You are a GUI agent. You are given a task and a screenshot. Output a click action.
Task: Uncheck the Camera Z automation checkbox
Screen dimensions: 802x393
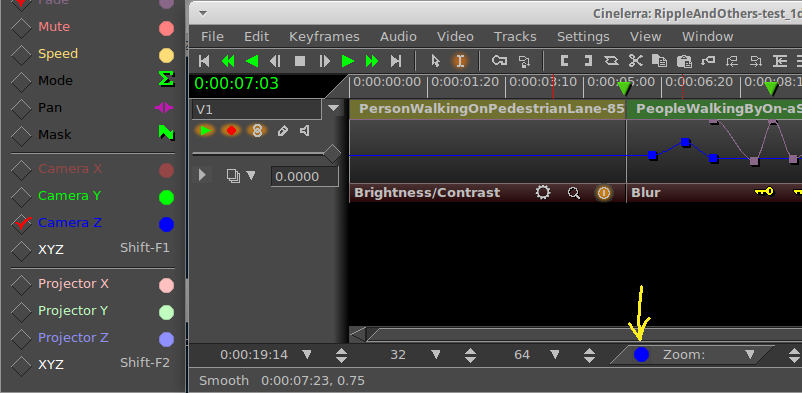[x=21, y=224]
